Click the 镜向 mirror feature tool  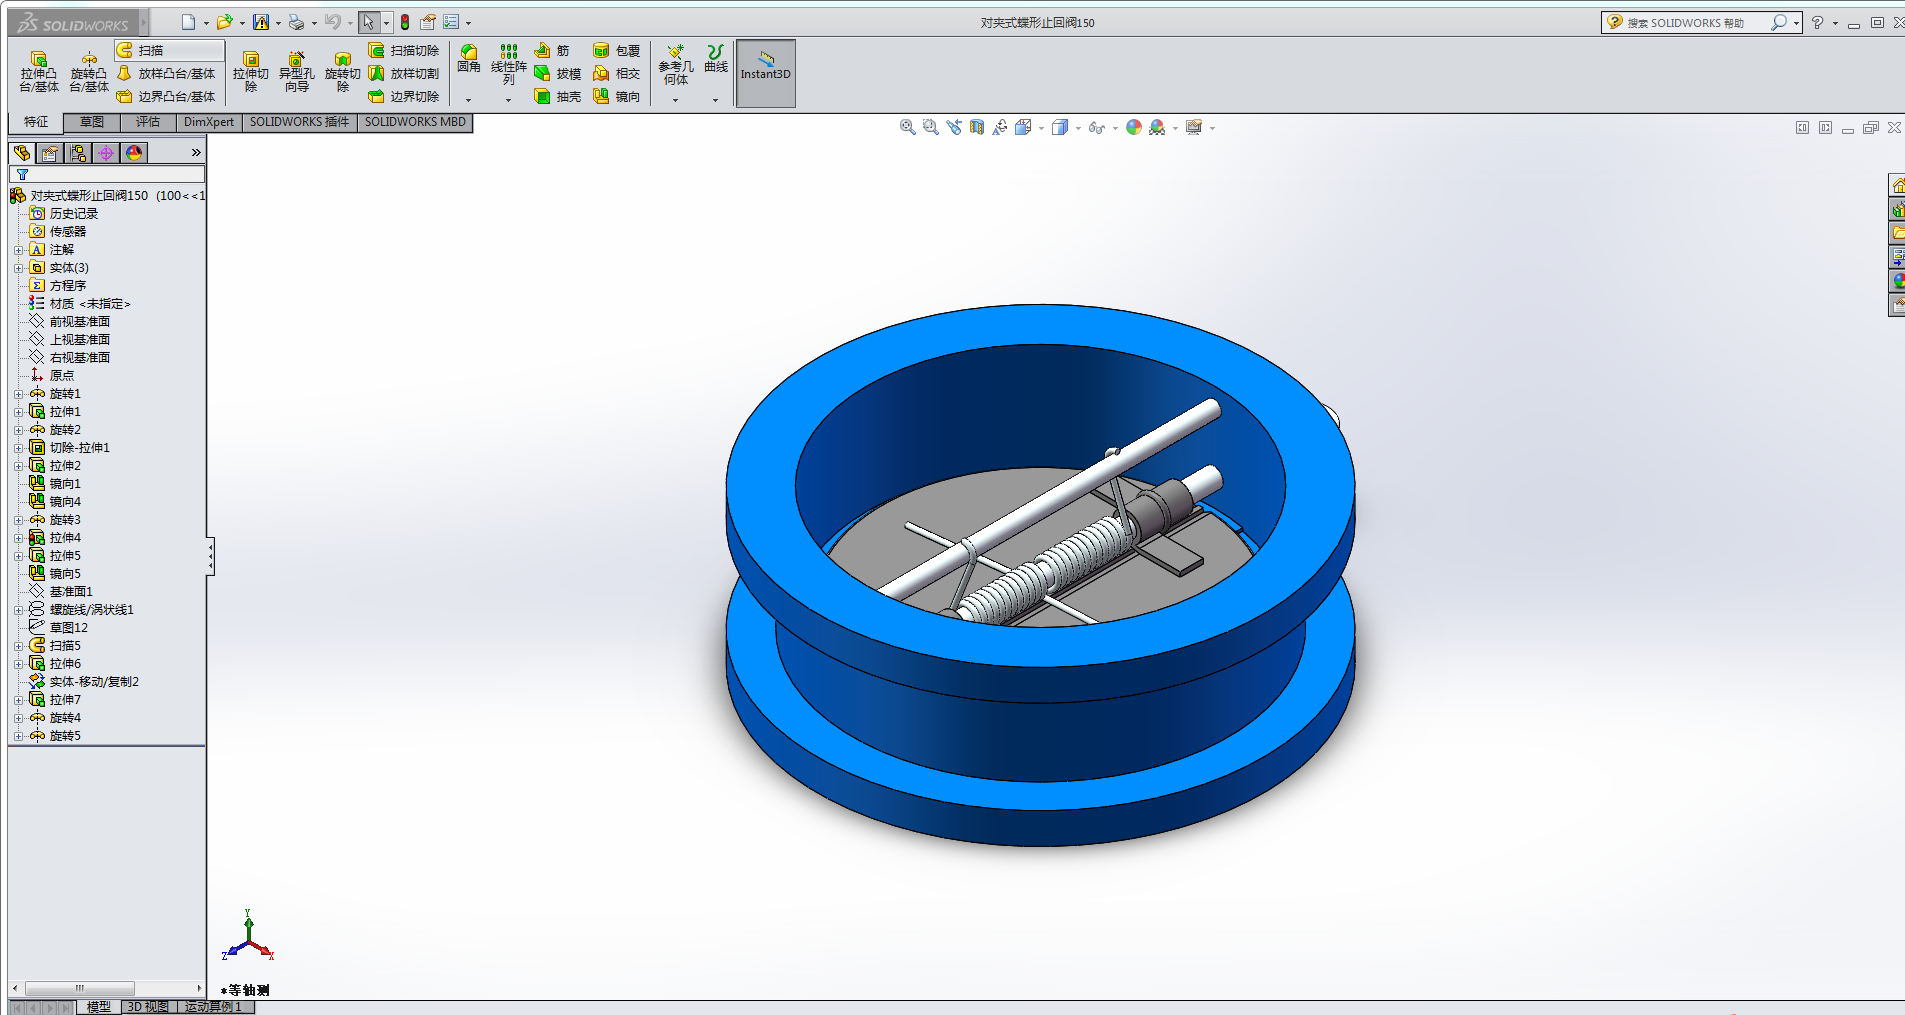617,97
